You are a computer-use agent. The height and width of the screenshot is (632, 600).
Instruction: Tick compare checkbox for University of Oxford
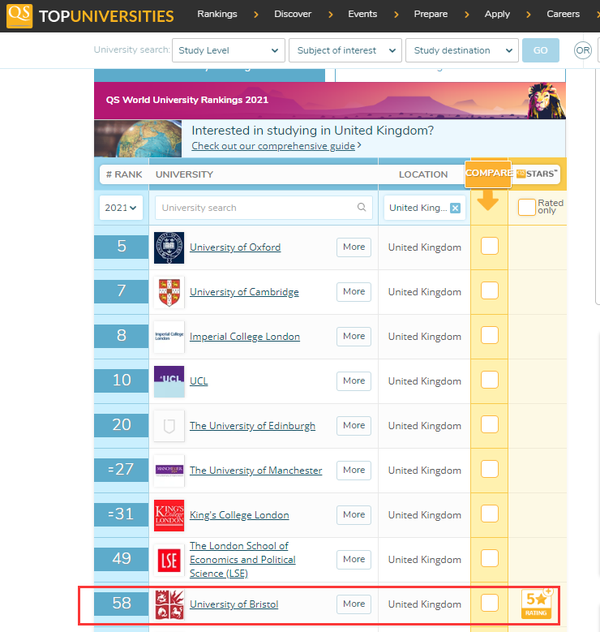[490, 246]
